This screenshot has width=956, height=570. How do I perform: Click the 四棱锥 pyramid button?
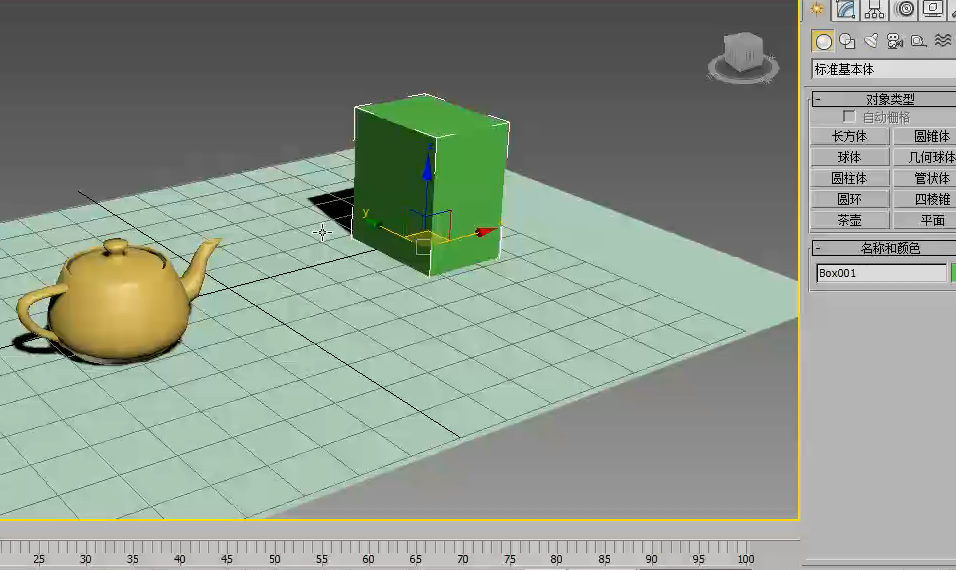coord(925,199)
